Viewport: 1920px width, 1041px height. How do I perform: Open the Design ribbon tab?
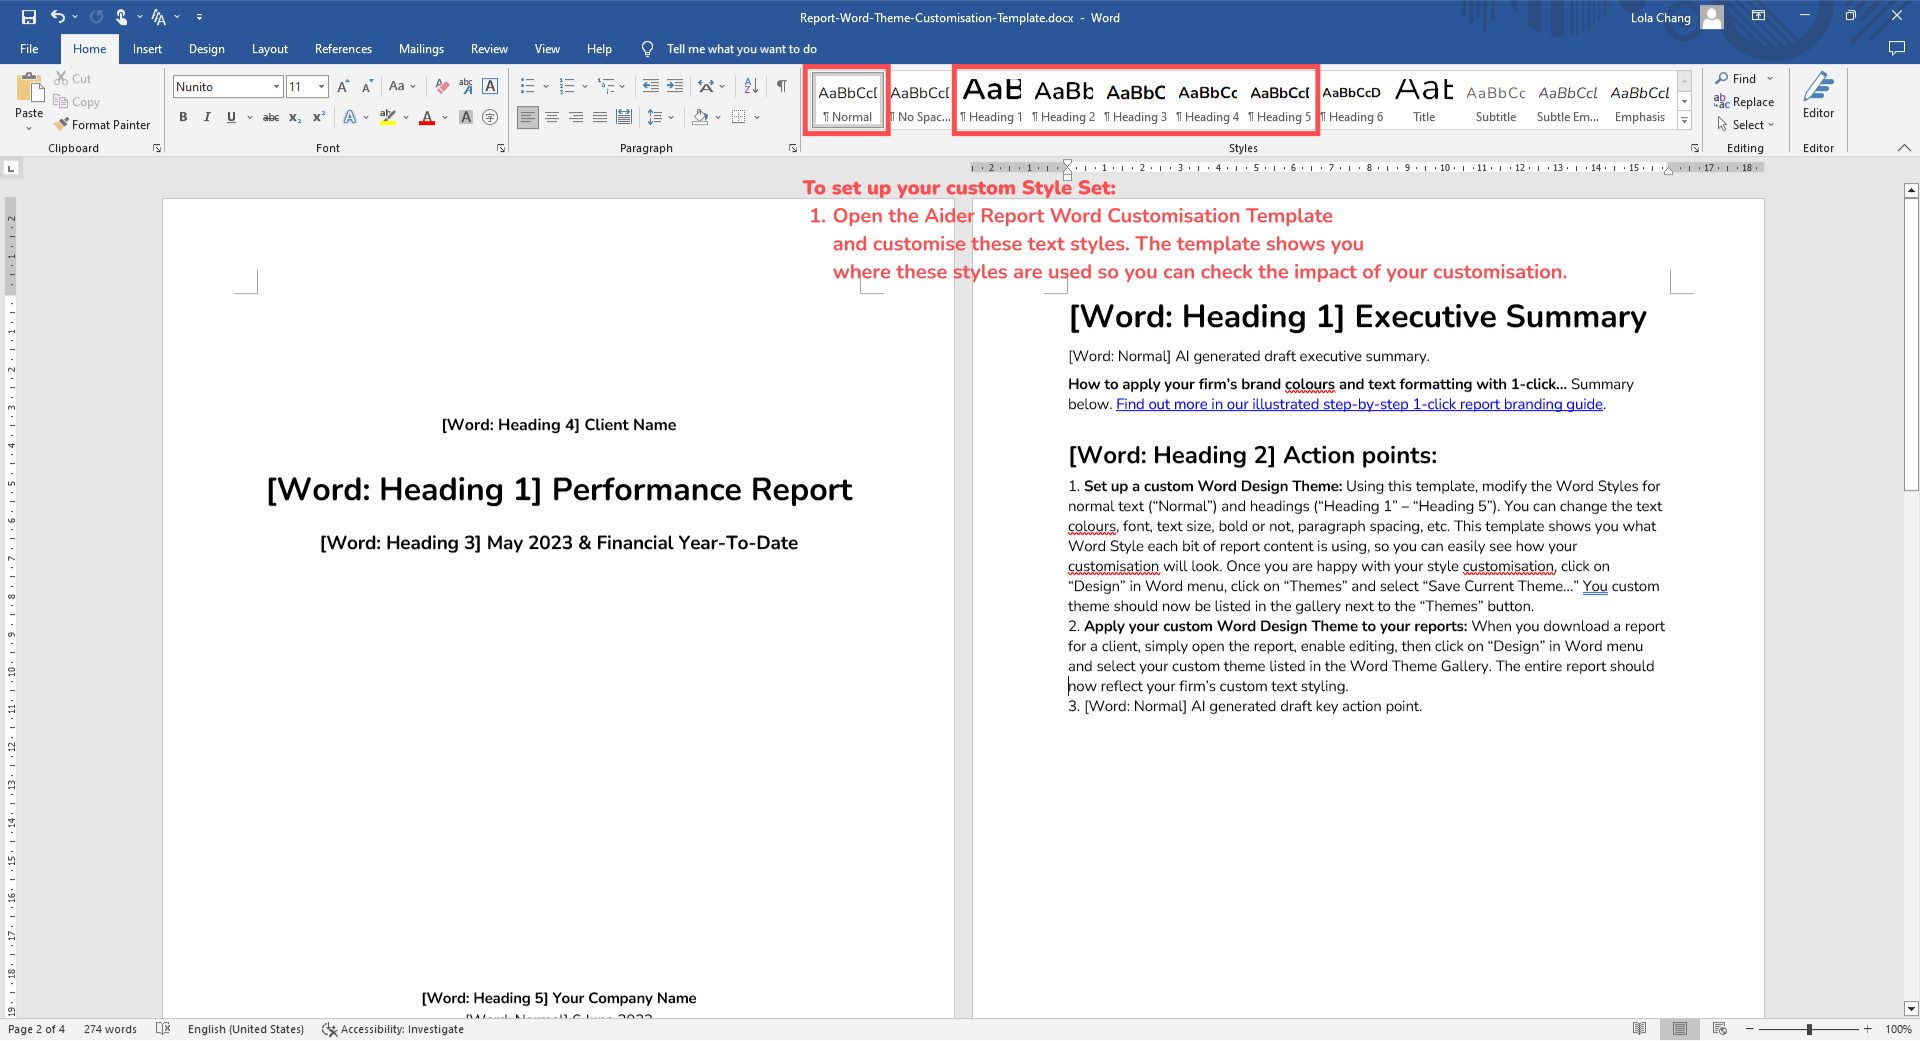click(x=206, y=49)
